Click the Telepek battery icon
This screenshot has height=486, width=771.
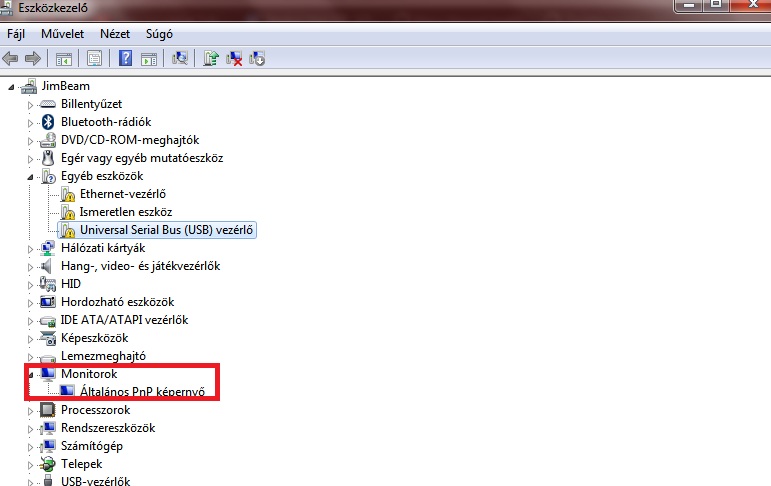48,464
